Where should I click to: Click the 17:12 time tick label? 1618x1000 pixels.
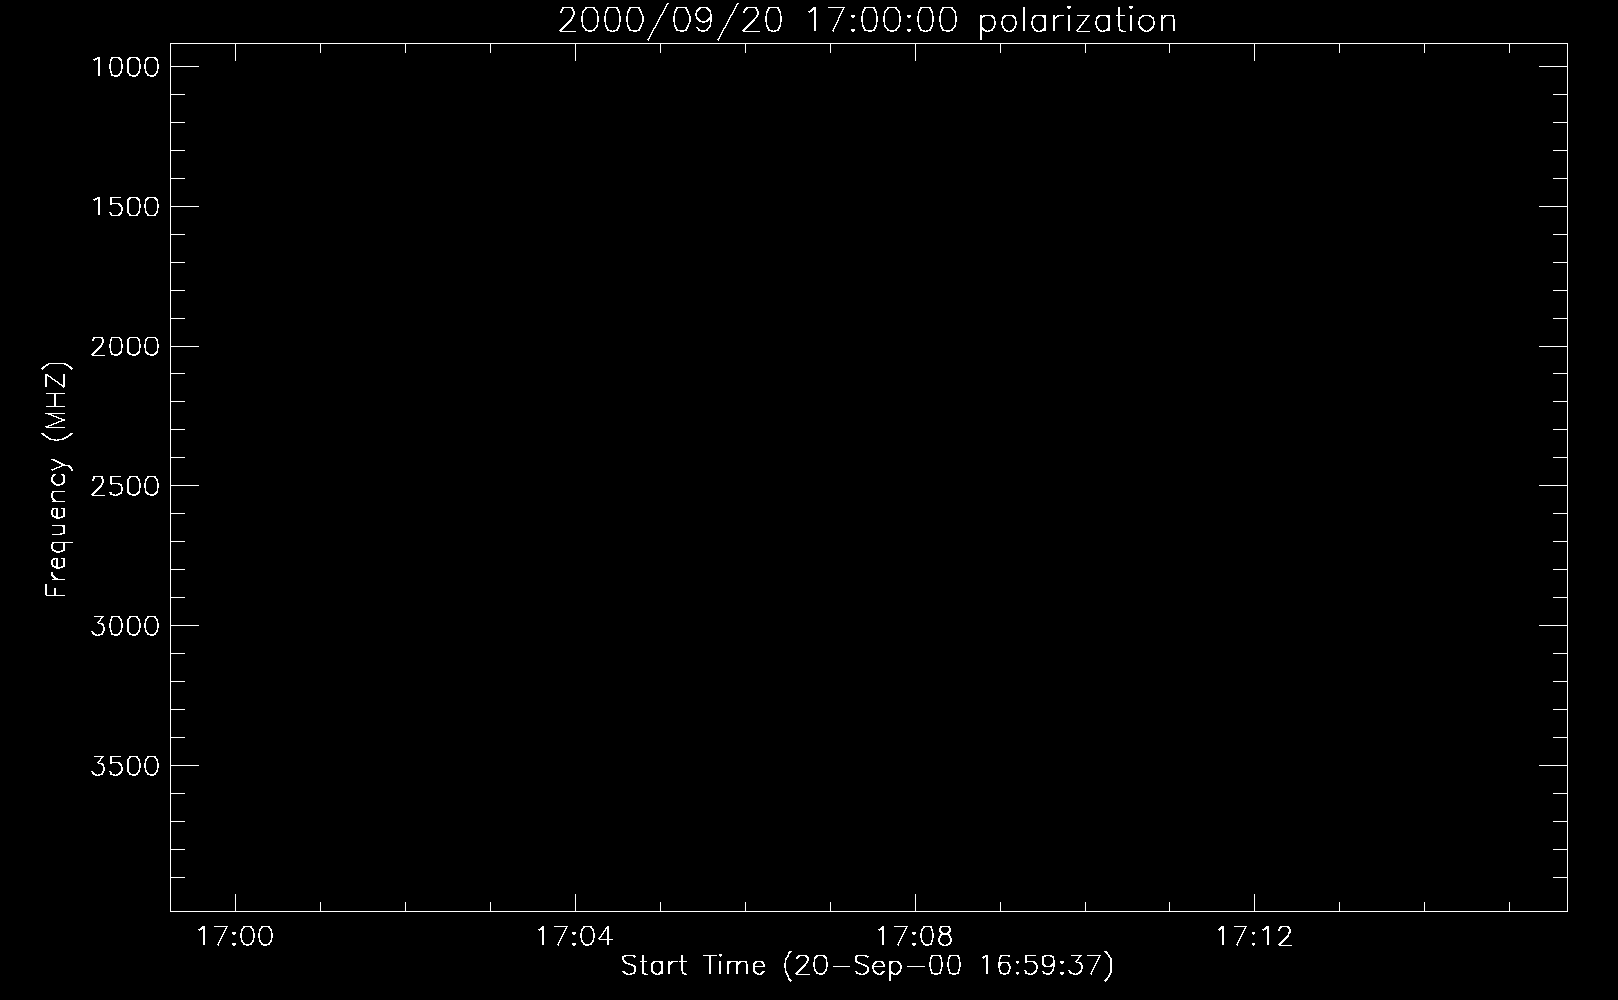point(1254,937)
